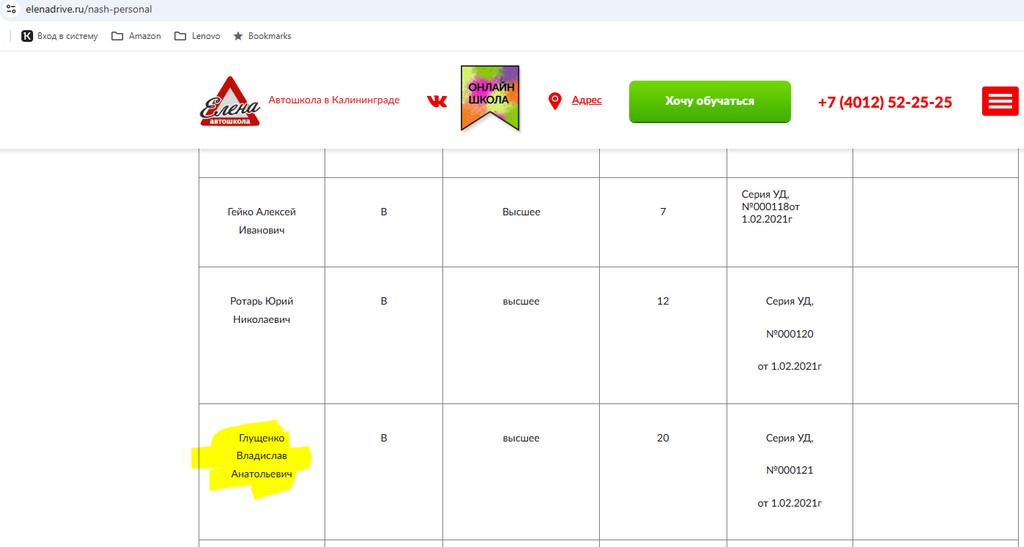This screenshot has height=547, width=1024.
Task: Click certificate number №000121 cell
Action: click(x=789, y=470)
